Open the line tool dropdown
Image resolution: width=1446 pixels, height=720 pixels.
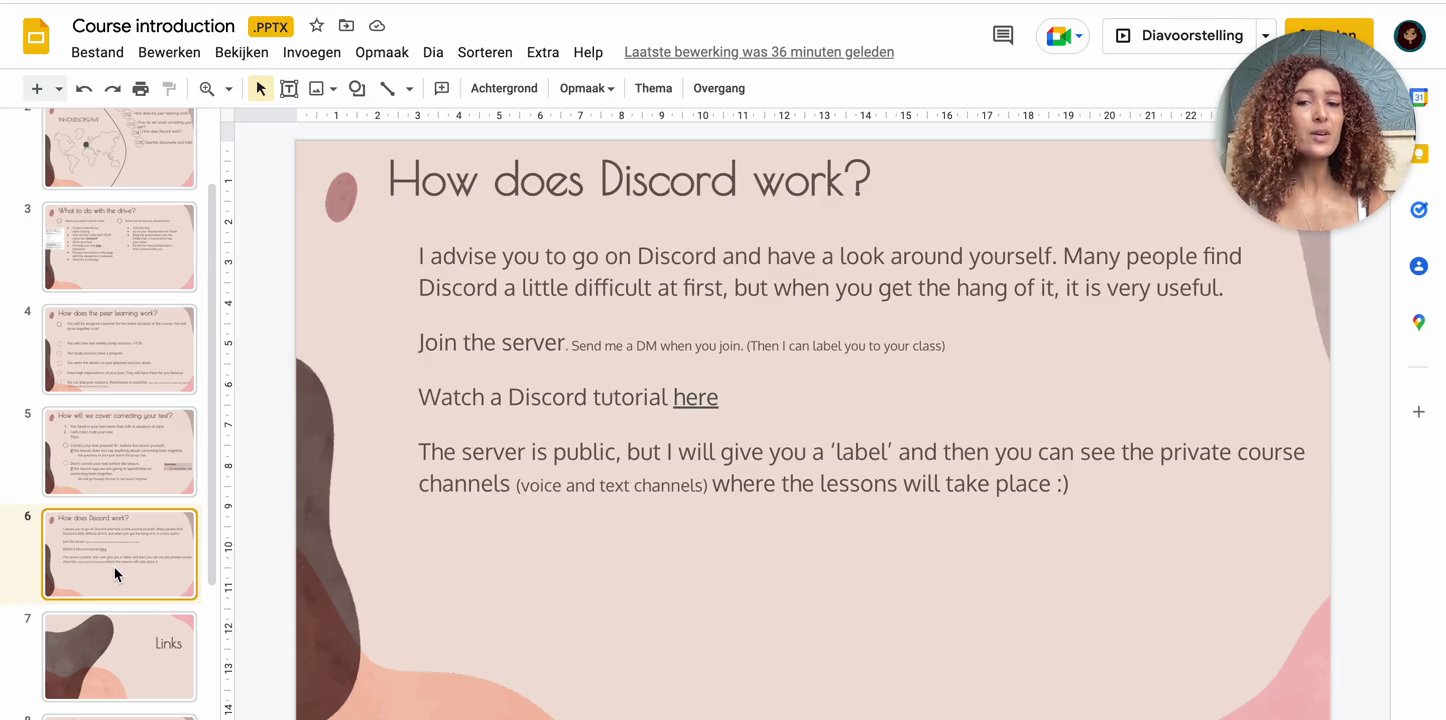coord(408,88)
